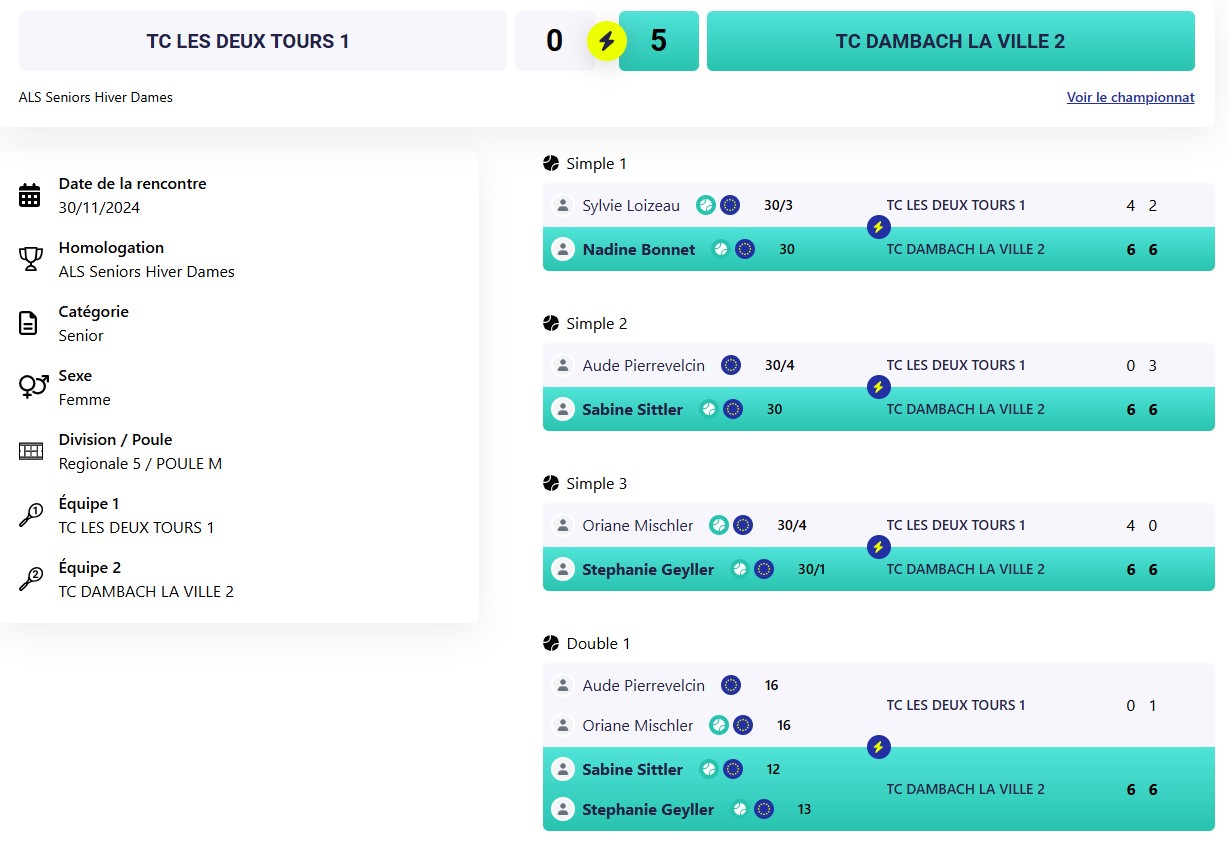Viewport: 1228px width, 843px height.
Task: Click Nadine Bonnet's name in Simple 1
Action: coord(638,249)
